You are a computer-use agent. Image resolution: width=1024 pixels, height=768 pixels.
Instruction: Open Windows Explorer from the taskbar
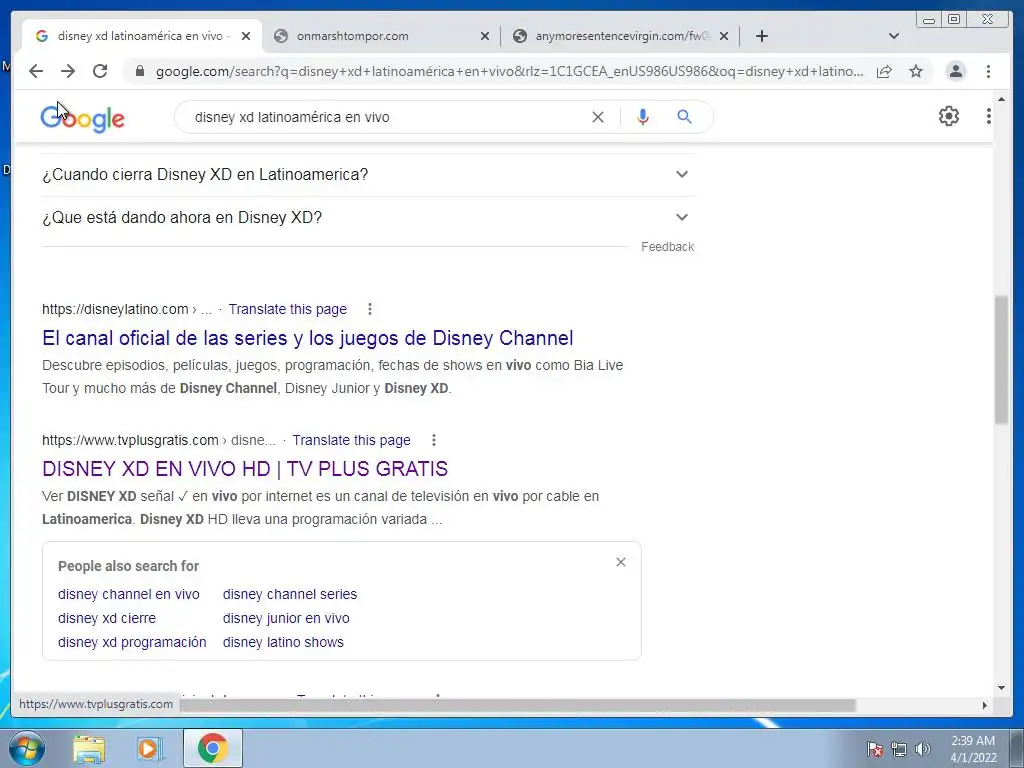(x=89, y=748)
